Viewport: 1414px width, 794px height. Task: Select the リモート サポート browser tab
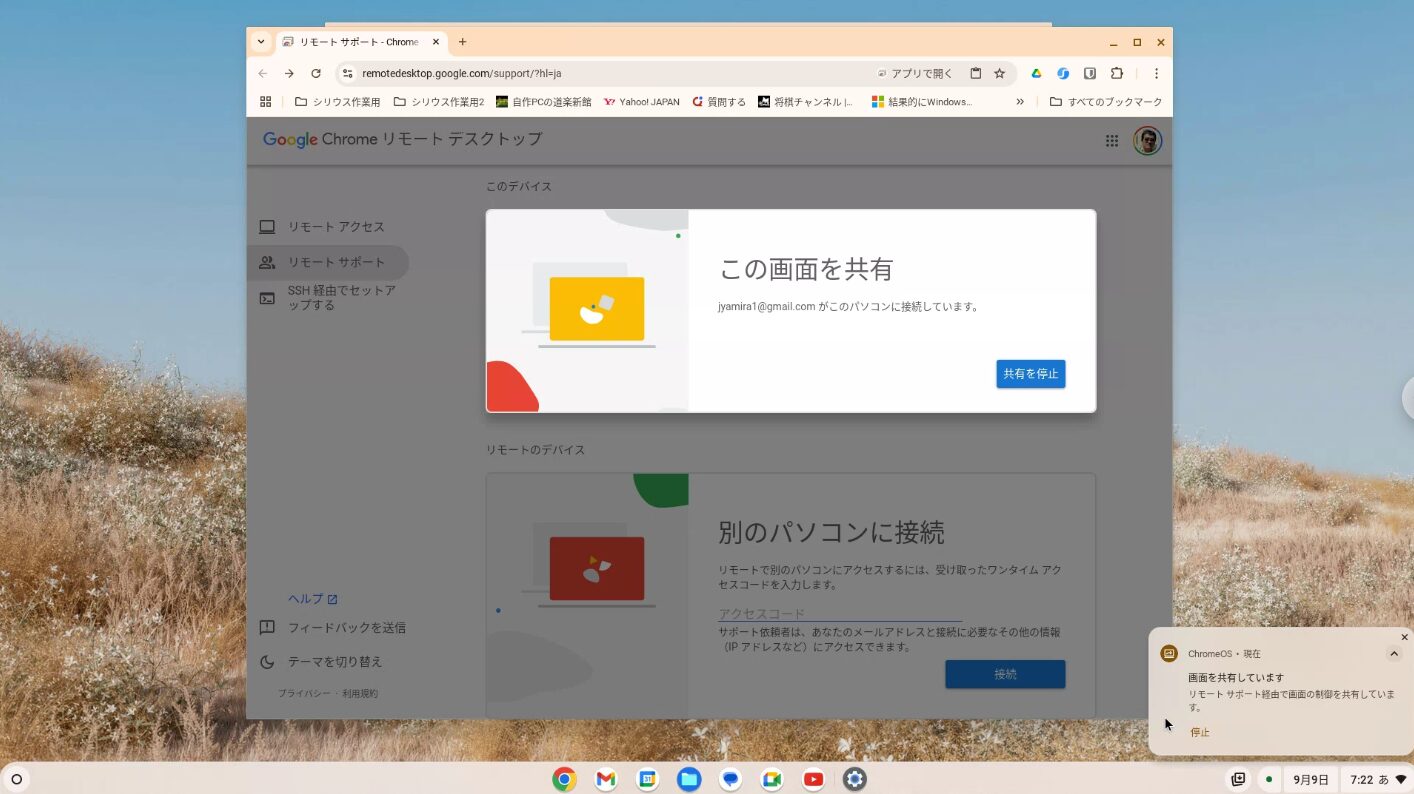[x=358, y=42]
